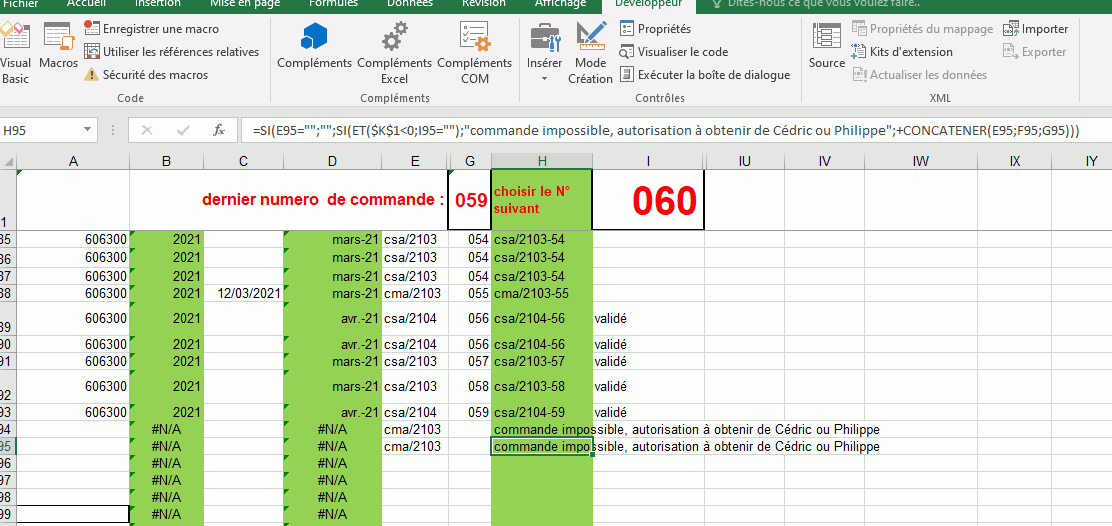Click Visualiser le code
Viewport: 1112px width, 526px height.
[x=674, y=52]
